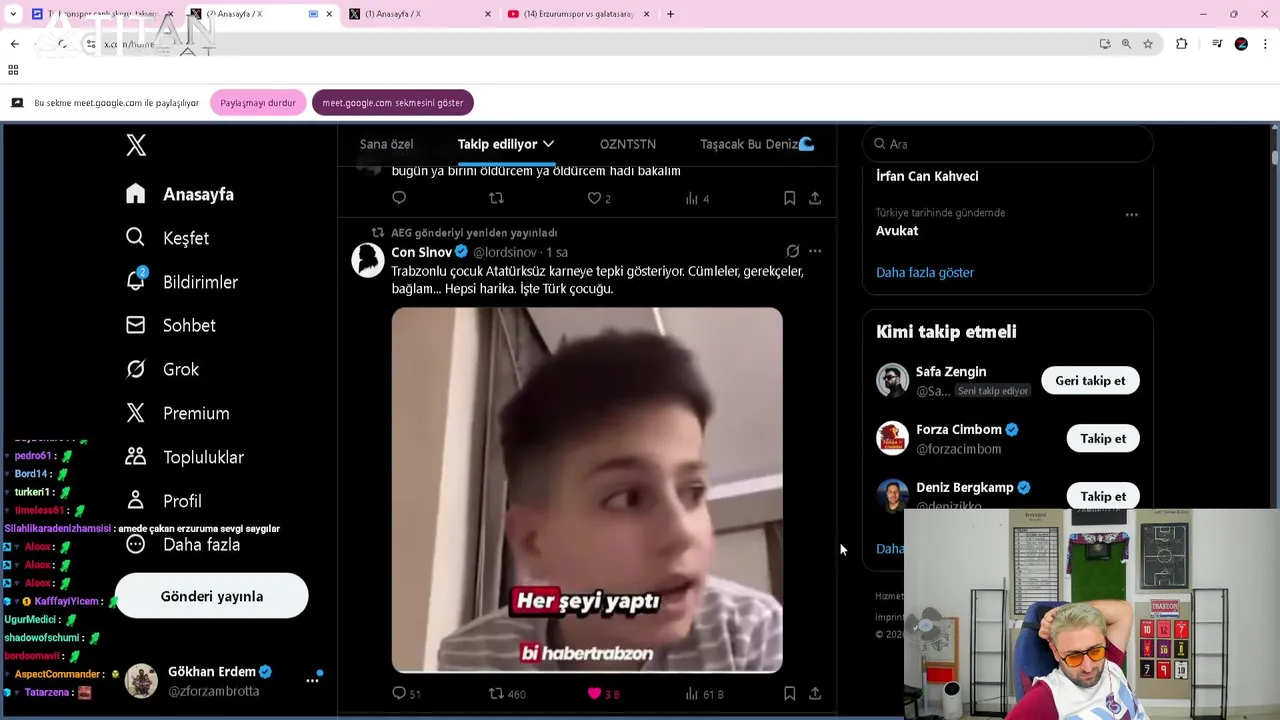1280x720 pixels.
Task: Bookmark Con Sinov's post
Action: tap(789, 693)
